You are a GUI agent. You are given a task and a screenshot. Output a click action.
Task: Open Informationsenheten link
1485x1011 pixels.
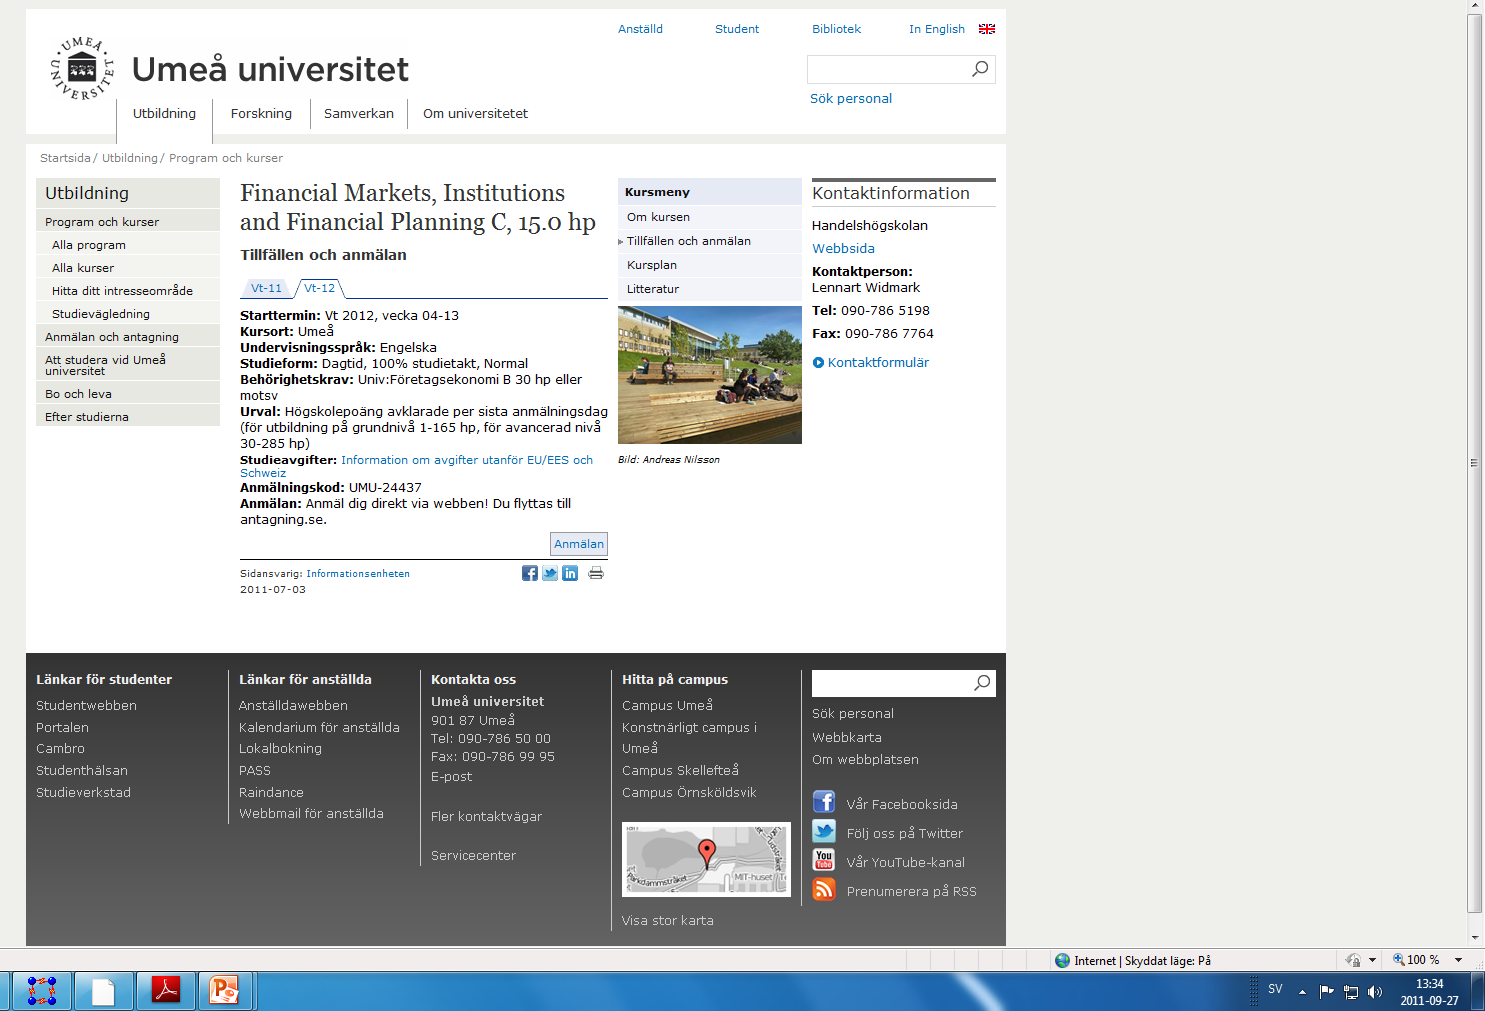tap(358, 574)
